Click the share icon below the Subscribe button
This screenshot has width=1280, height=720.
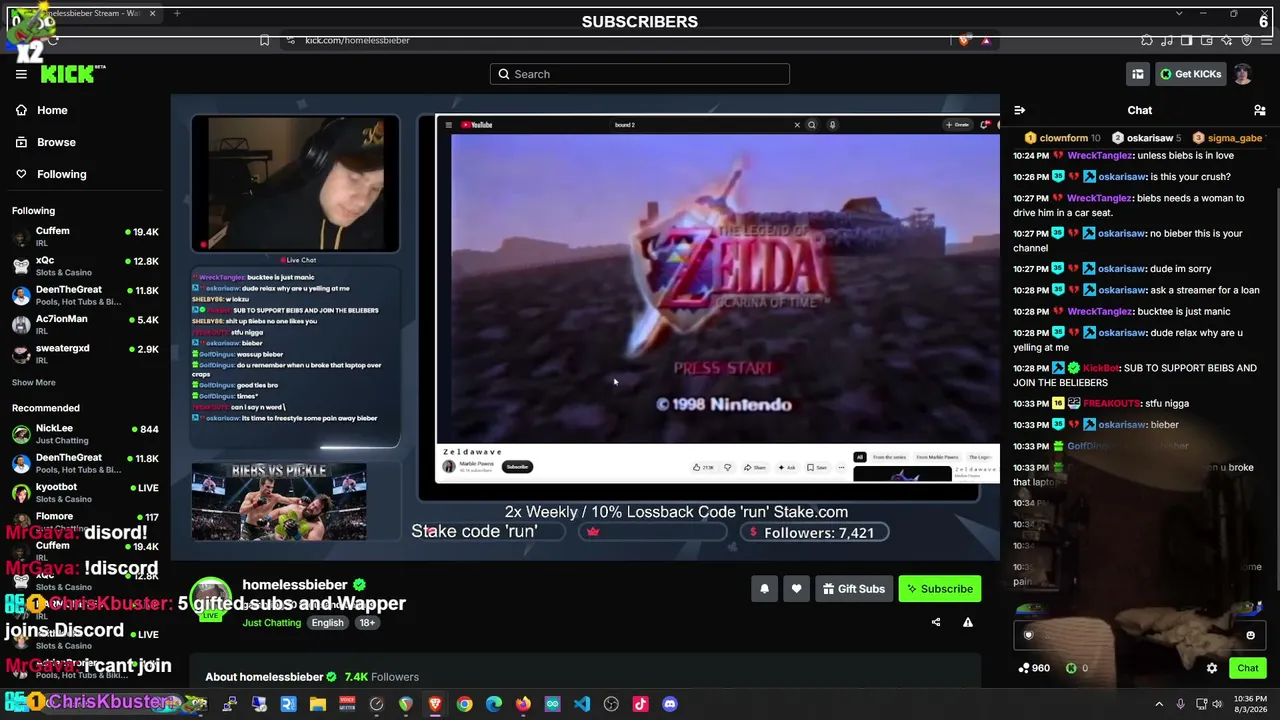pyautogui.click(x=936, y=622)
